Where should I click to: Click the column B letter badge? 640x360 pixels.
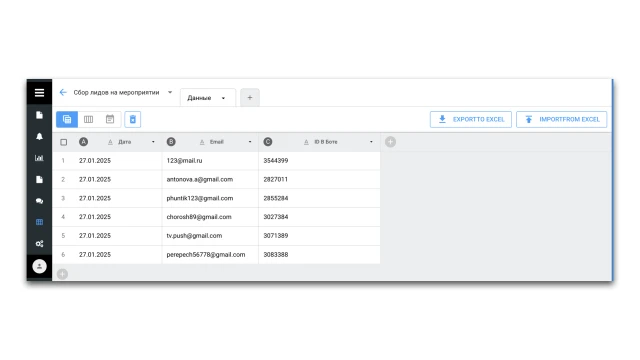pyautogui.click(x=171, y=142)
